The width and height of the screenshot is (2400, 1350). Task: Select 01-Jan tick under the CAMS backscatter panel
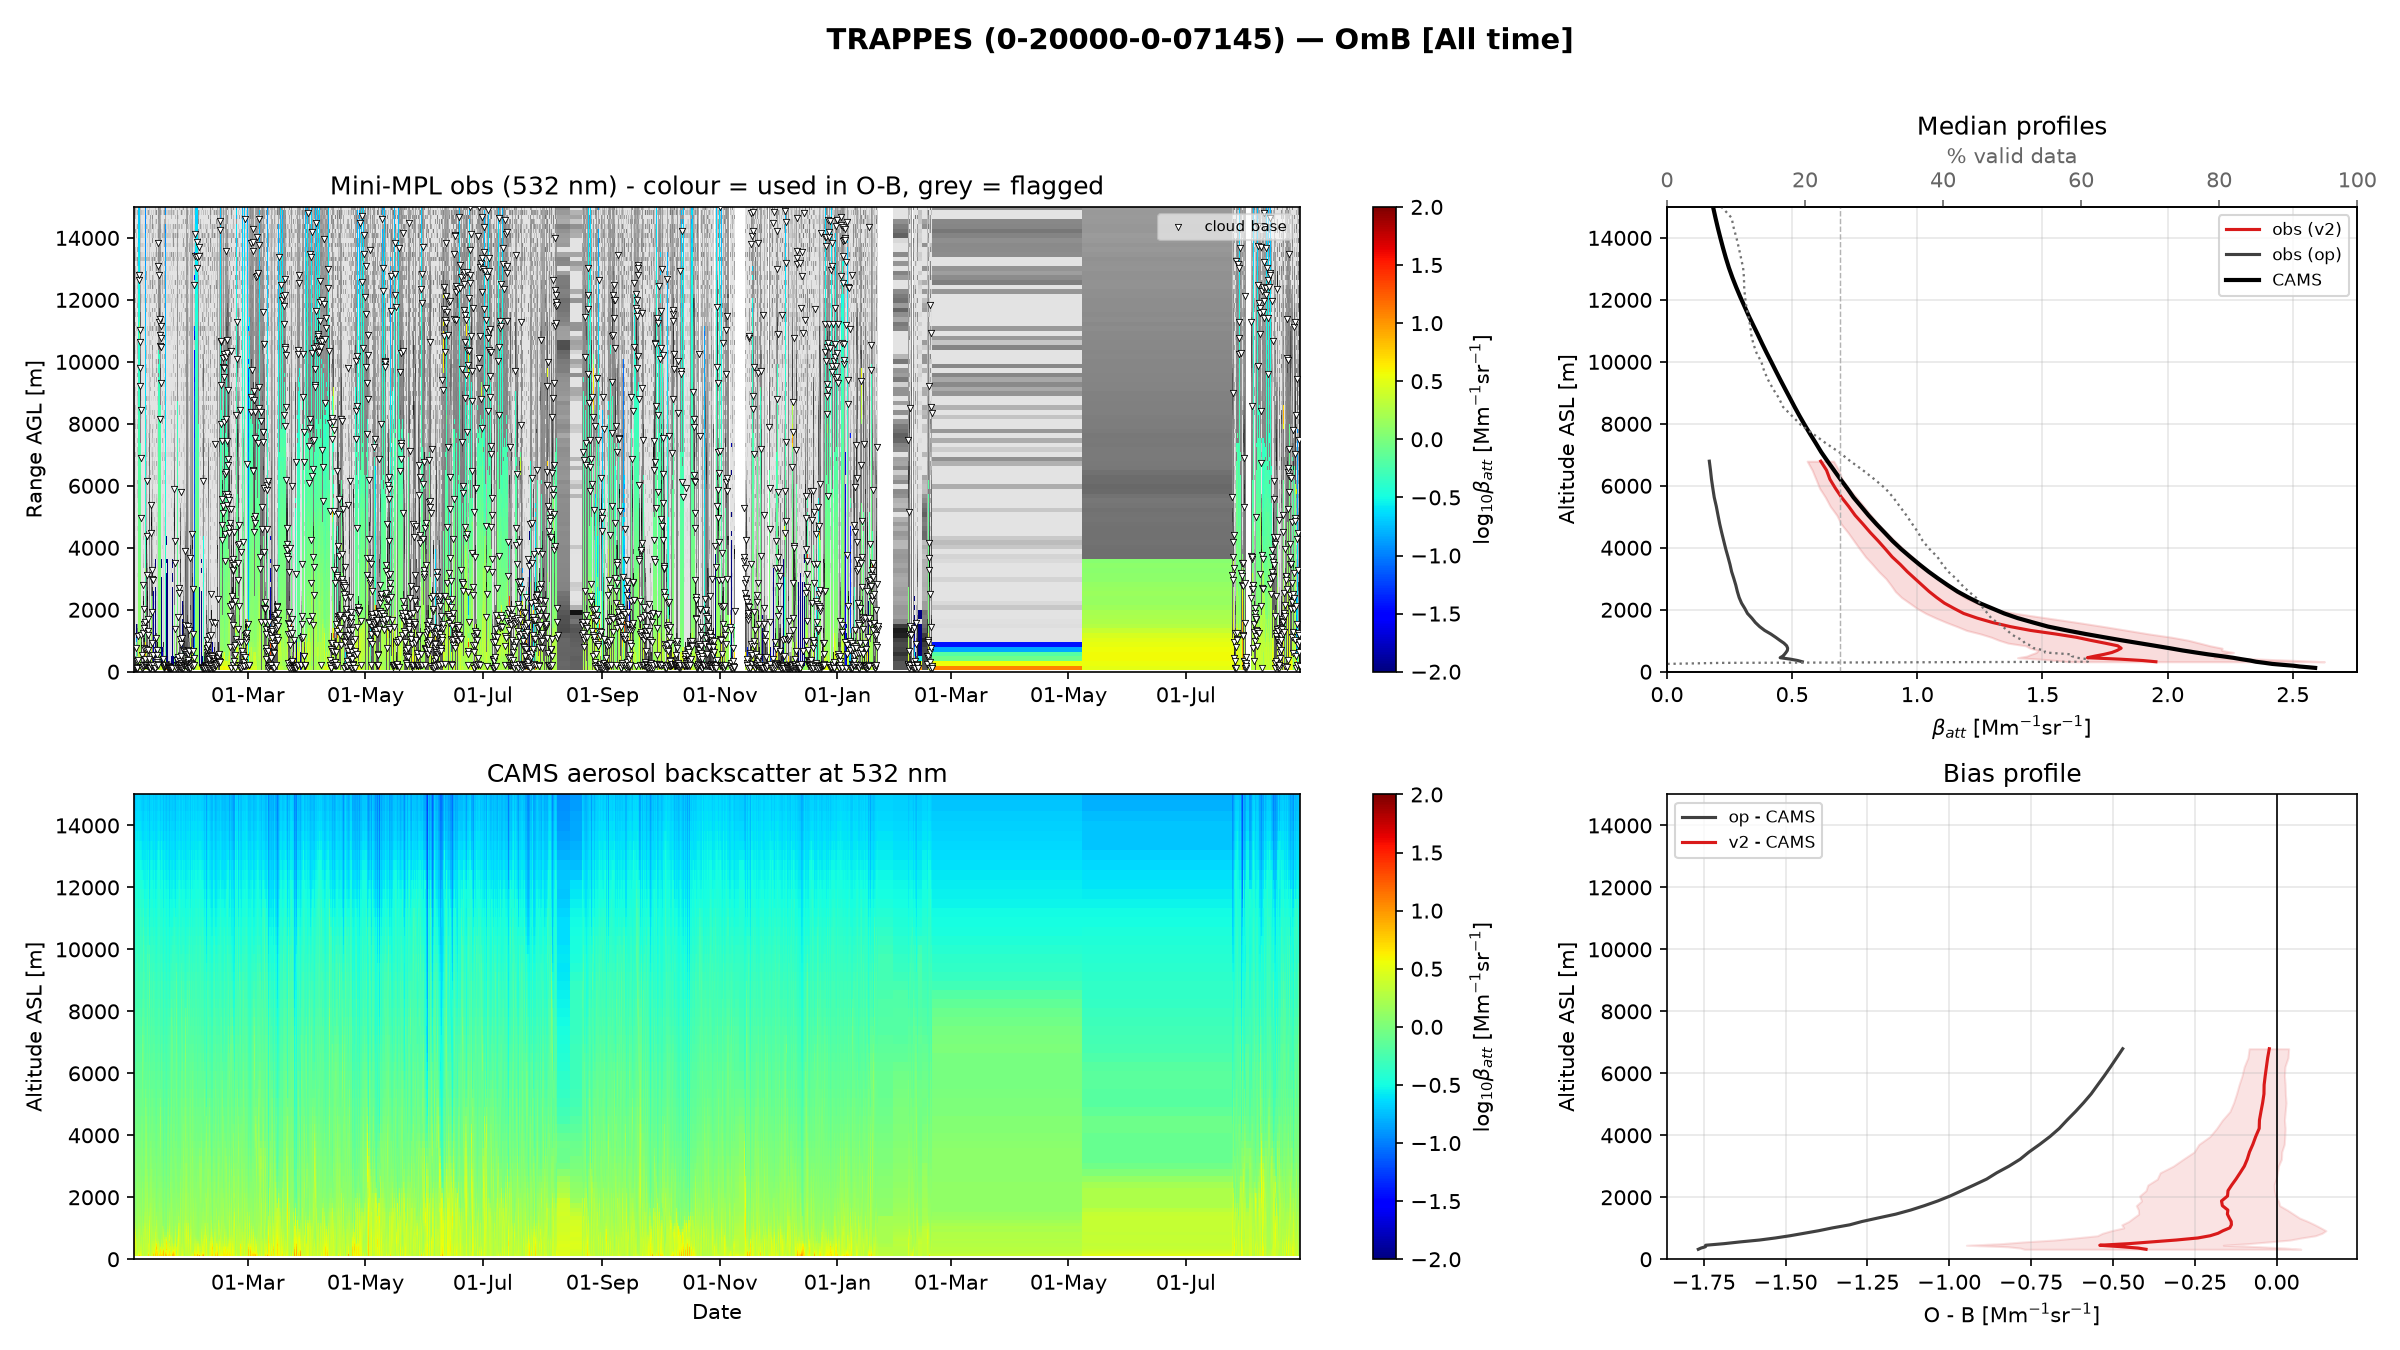point(838,1283)
